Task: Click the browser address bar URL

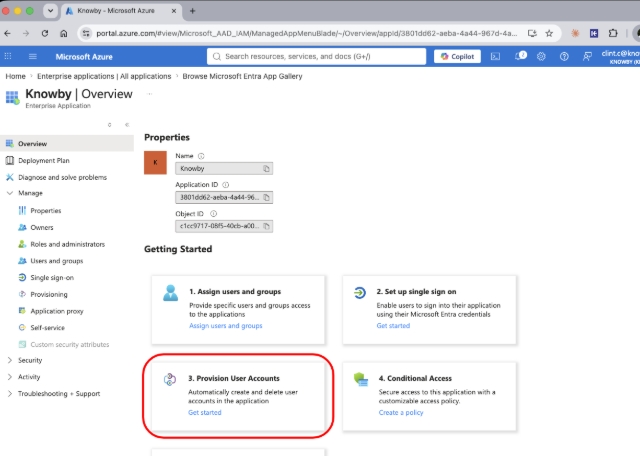Action: point(306,33)
